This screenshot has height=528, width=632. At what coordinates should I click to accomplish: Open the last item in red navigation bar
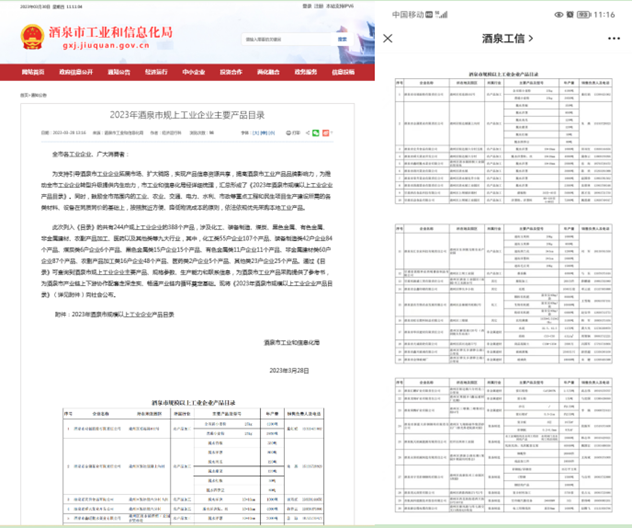[x=343, y=72]
